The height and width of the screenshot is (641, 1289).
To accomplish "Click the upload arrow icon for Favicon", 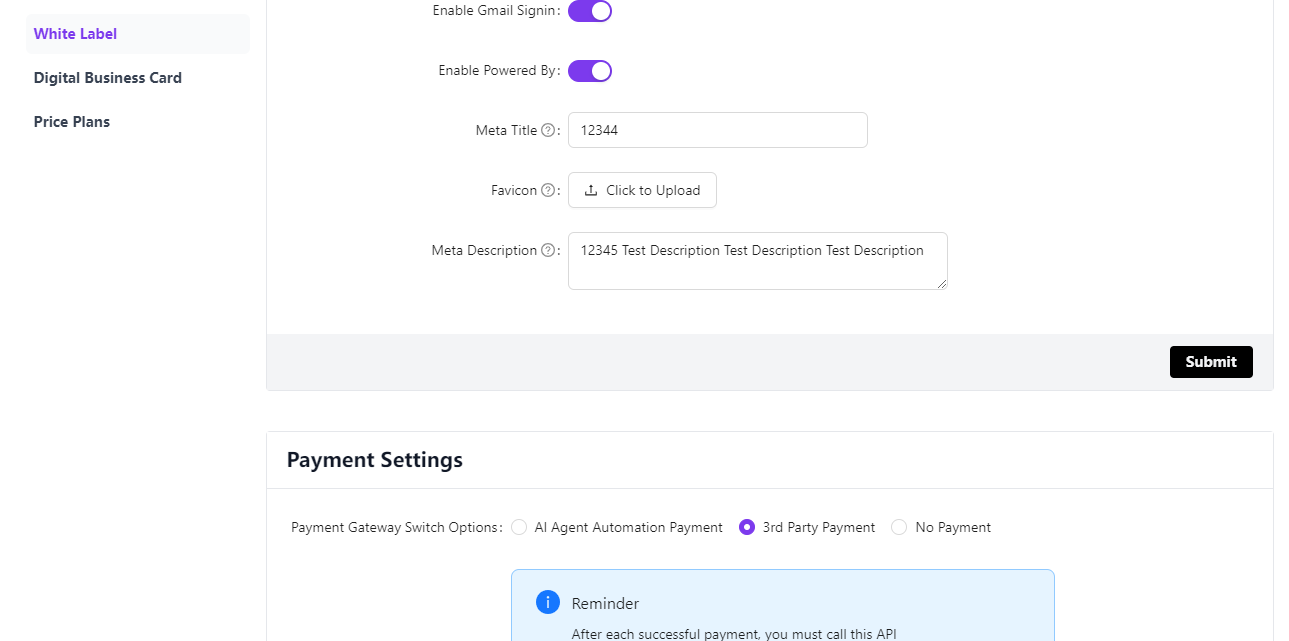I will coord(591,190).
